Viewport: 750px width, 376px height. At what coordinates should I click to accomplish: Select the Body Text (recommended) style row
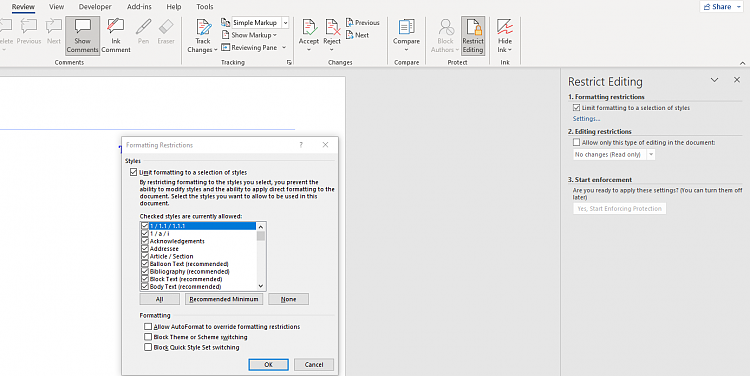pos(199,287)
